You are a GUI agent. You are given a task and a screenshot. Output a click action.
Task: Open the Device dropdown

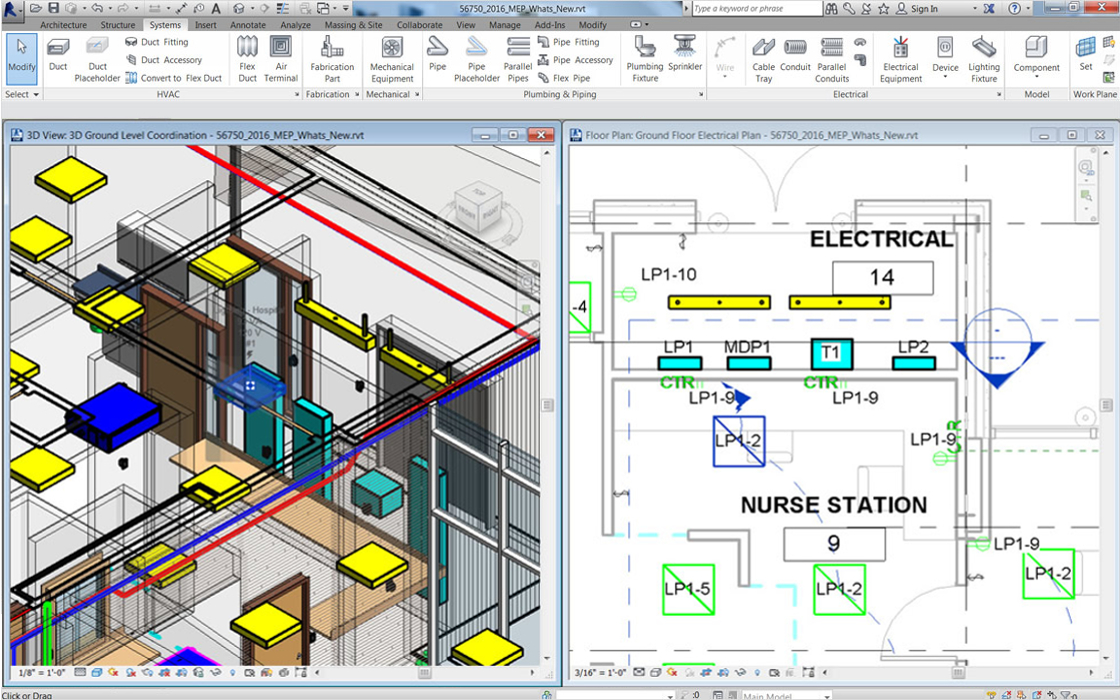pos(945,60)
